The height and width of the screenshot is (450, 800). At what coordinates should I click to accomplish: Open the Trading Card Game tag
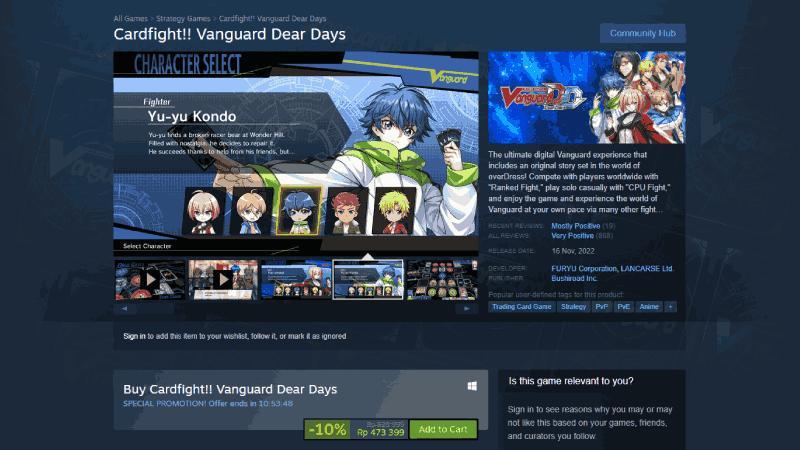click(x=521, y=307)
